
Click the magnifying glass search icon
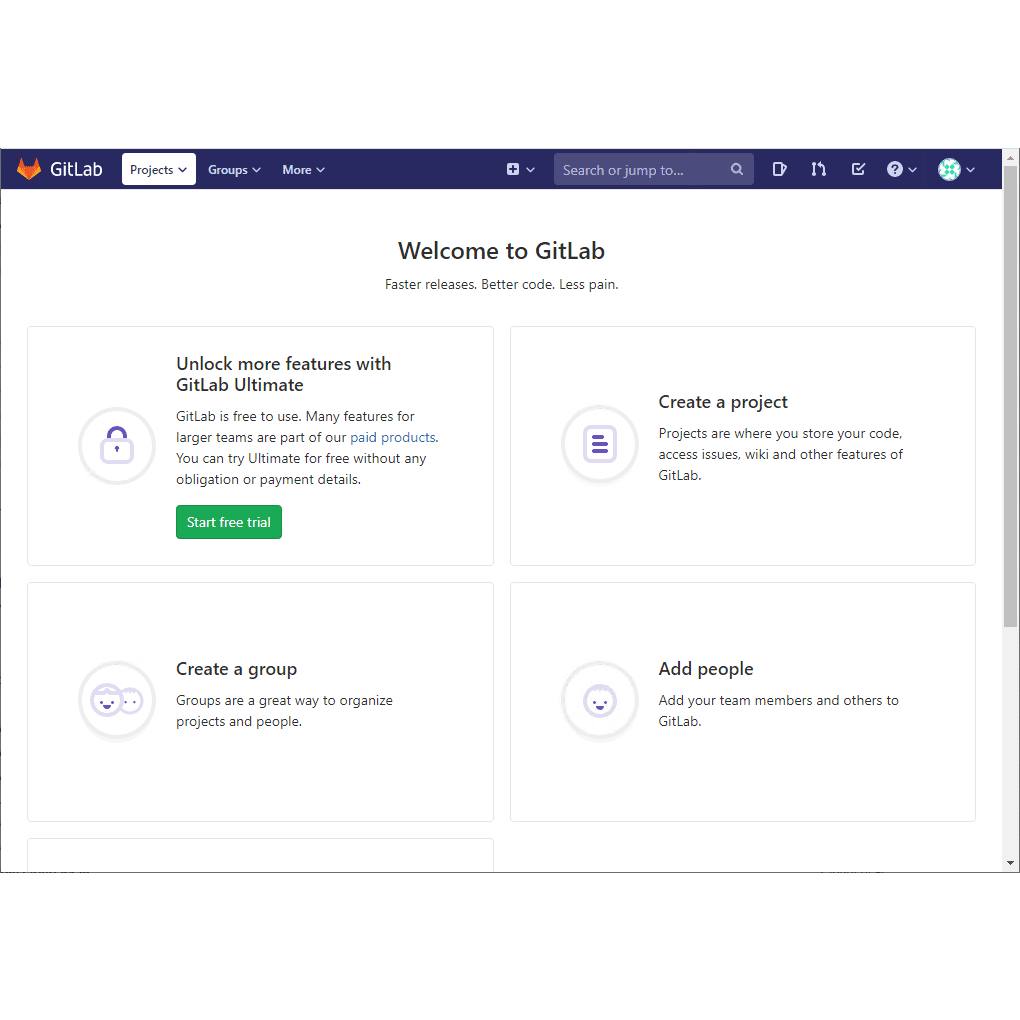click(736, 169)
